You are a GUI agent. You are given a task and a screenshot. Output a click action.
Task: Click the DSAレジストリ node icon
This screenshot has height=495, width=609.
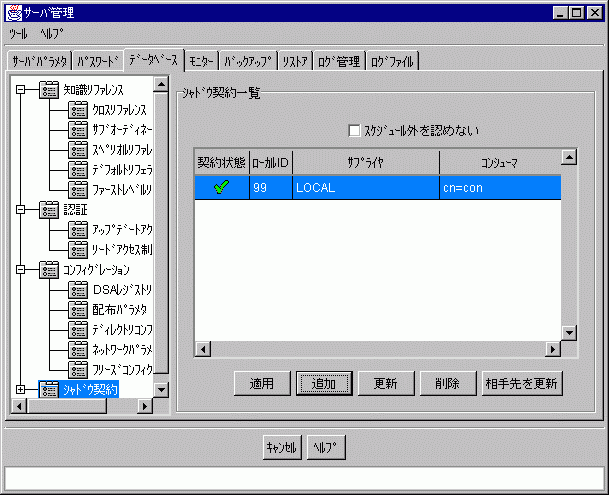78,290
